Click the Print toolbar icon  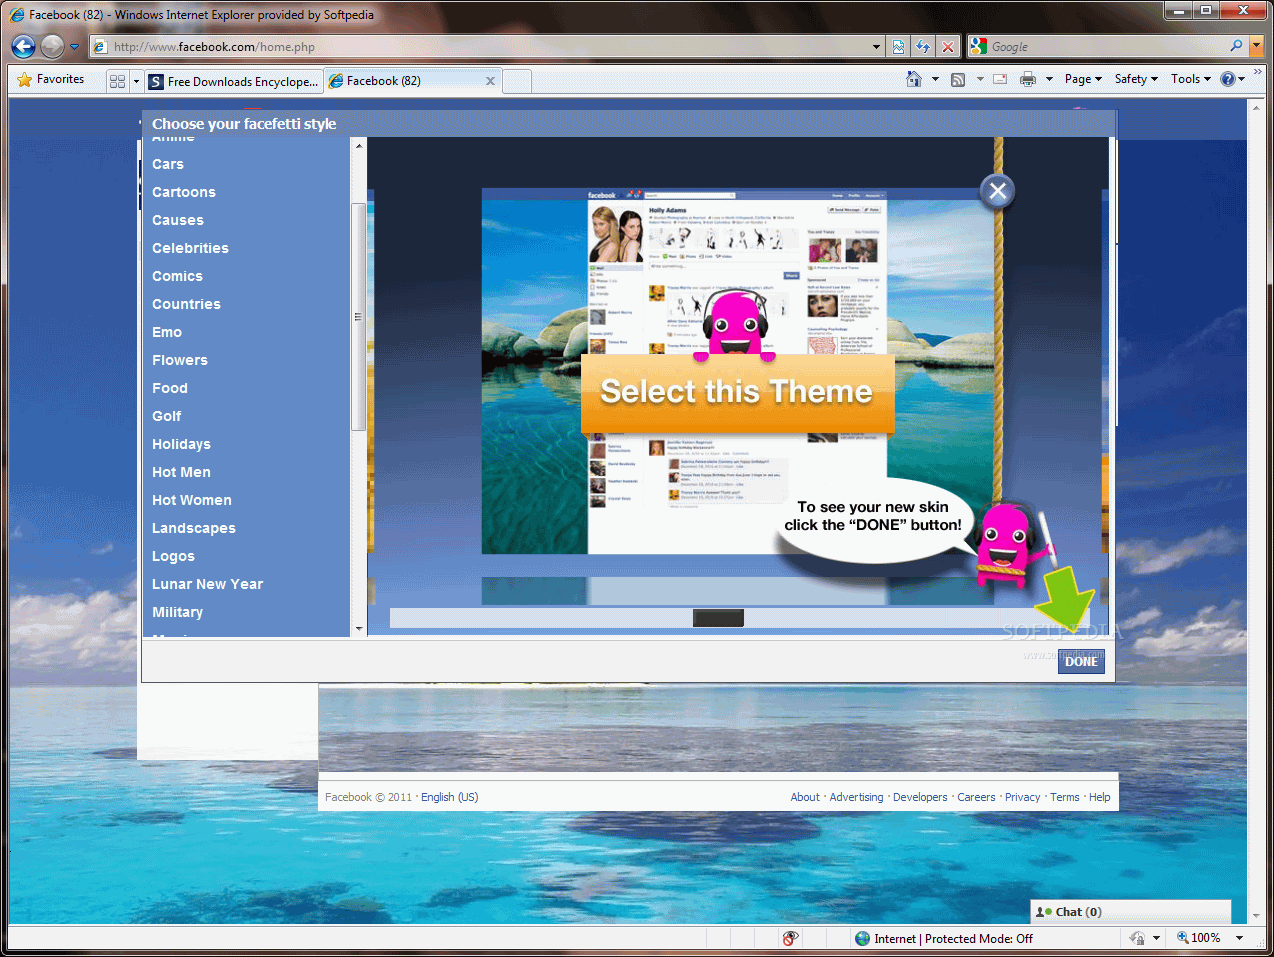(1028, 79)
